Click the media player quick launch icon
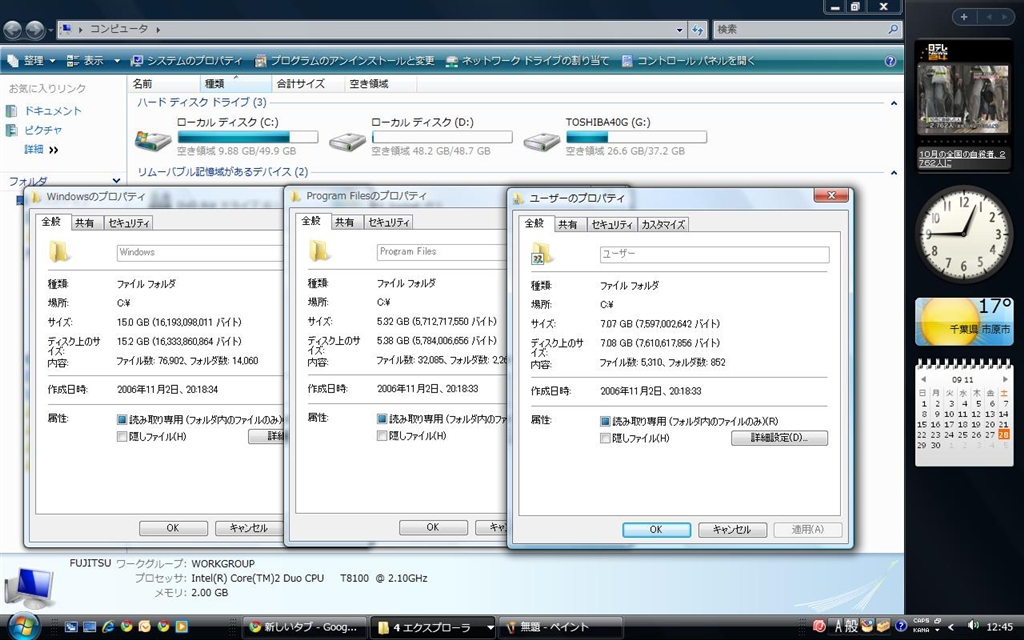The image size is (1024, 640). [x=181, y=627]
